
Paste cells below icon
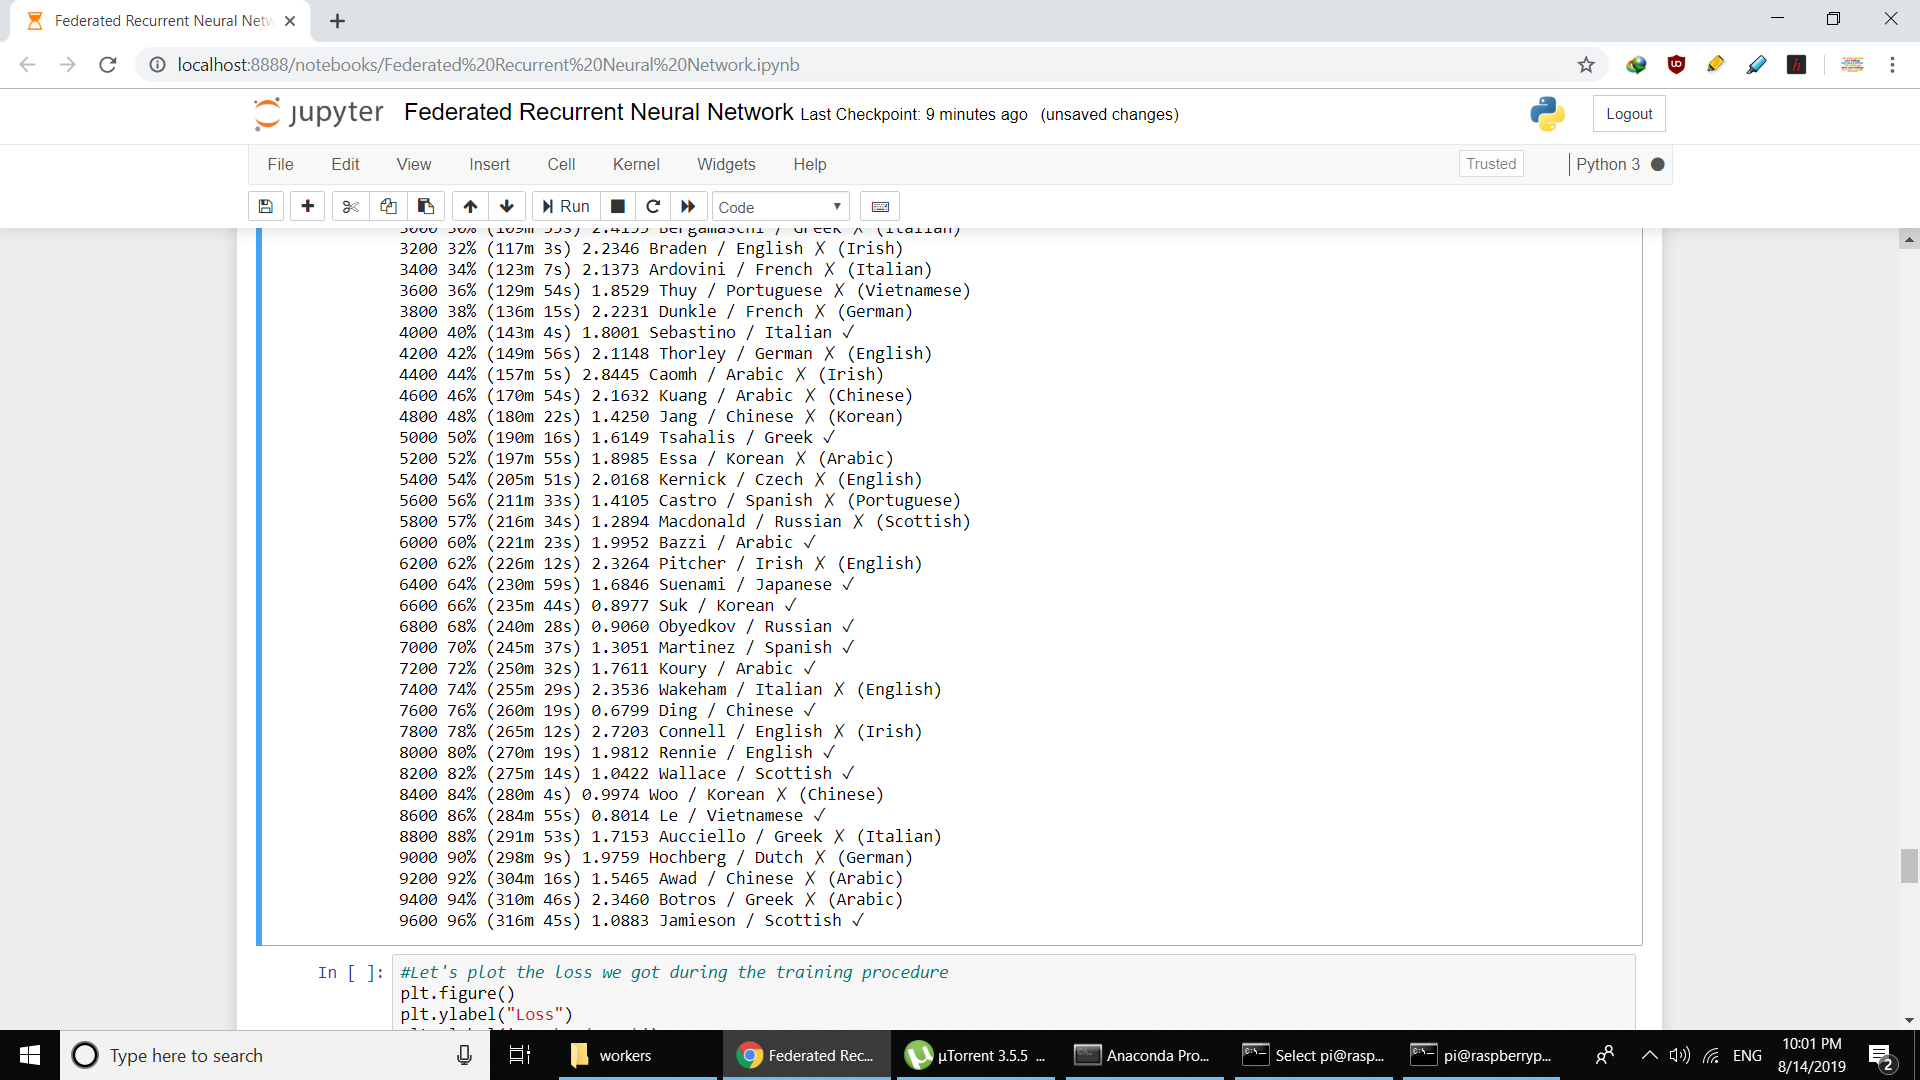426,207
